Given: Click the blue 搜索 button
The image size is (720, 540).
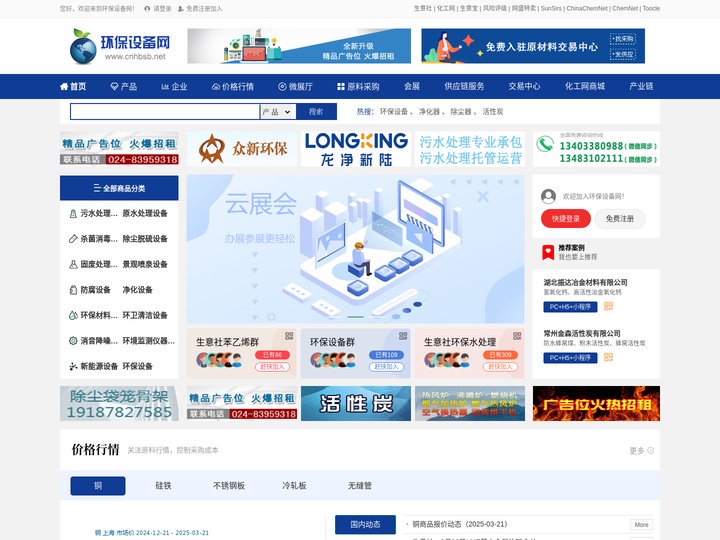Looking at the screenshot, I should click(316, 112).
